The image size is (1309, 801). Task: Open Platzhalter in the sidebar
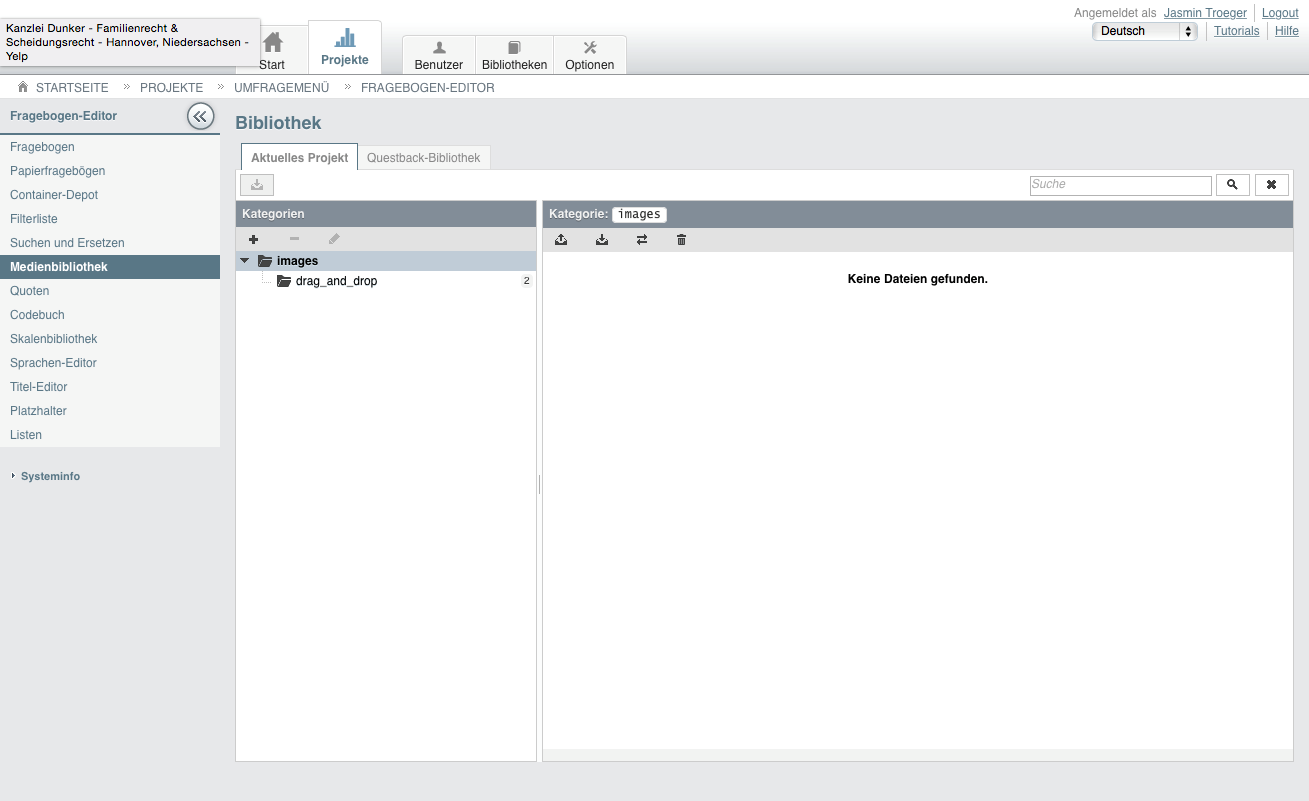[x=110, y=411]
